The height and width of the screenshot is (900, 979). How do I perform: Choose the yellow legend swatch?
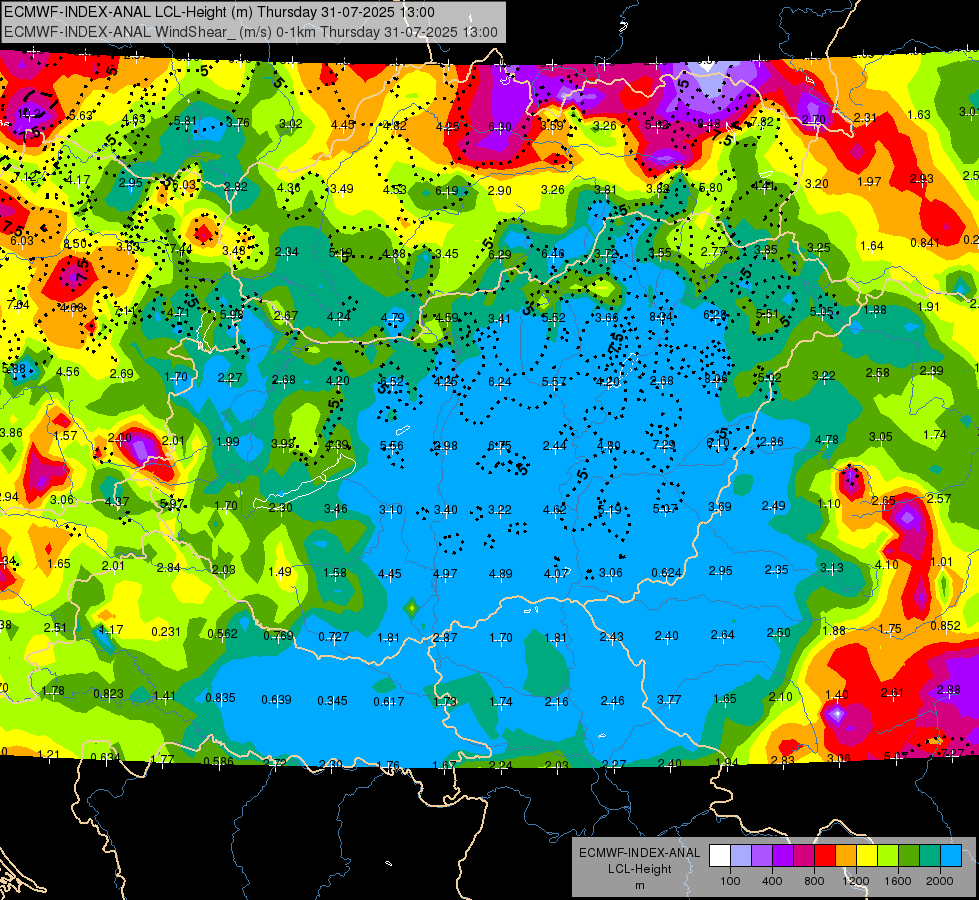pos(867,856)
